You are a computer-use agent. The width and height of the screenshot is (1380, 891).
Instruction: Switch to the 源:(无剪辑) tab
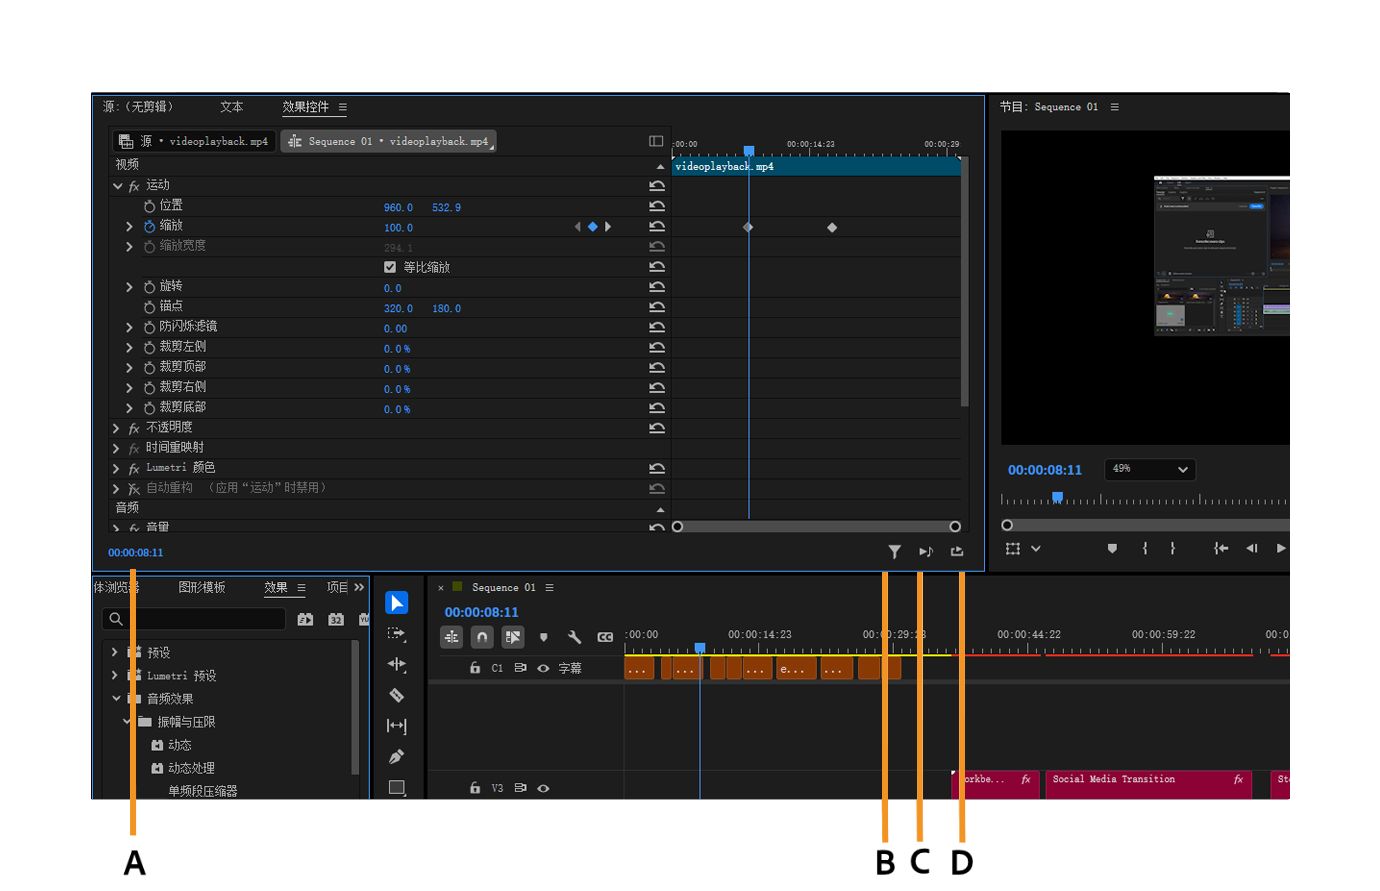click(x=138, y=107)
